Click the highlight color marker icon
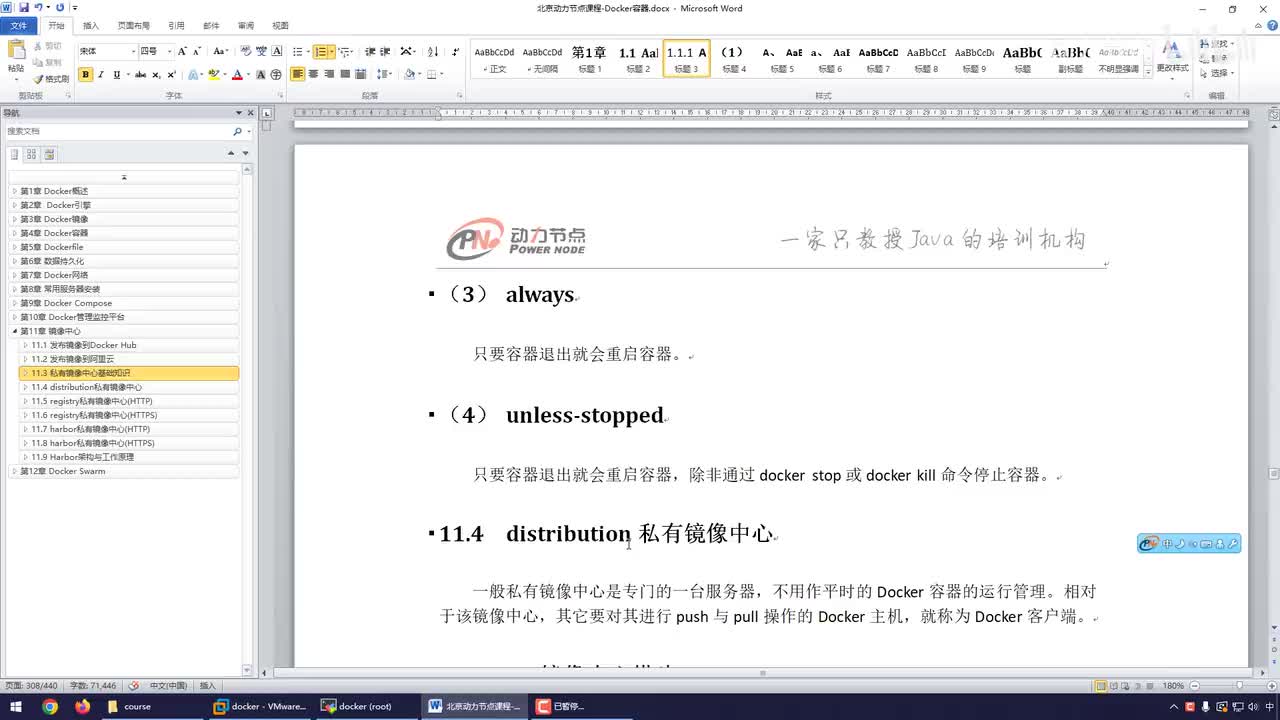 pyautogui.click(x=213, y=75)
